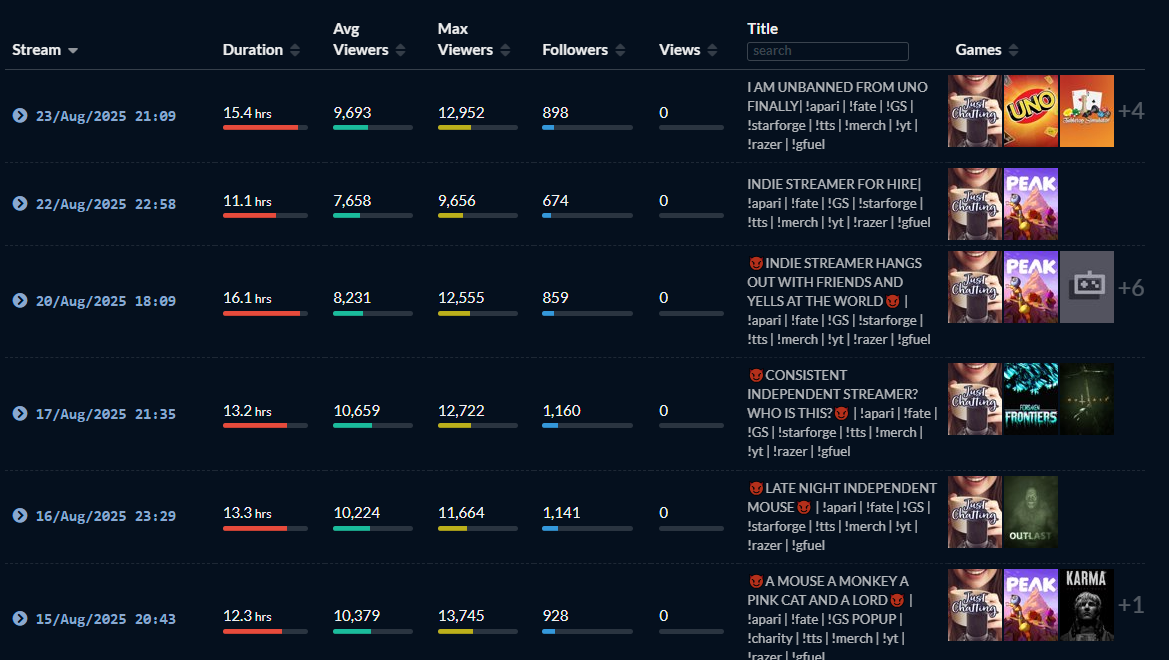Sort table by Duration column
The width and height of the screenshot is (1169, 660).
(261, 50)
